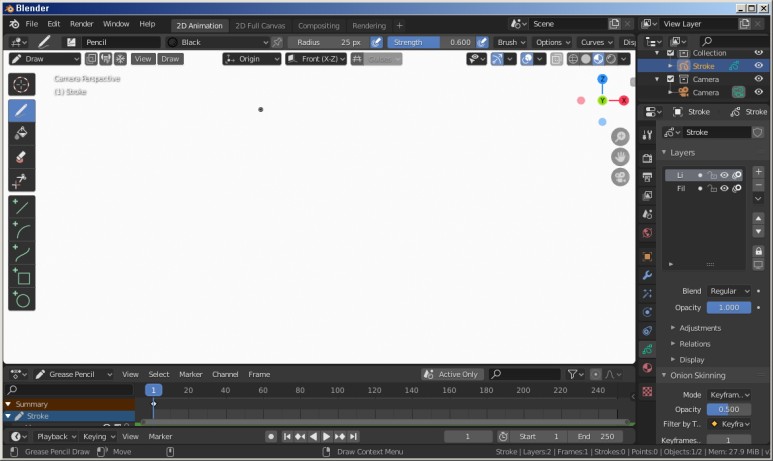Adjust the layer Opacity slider
Viewport: 773px width, 461px height.
pos(729,308)
